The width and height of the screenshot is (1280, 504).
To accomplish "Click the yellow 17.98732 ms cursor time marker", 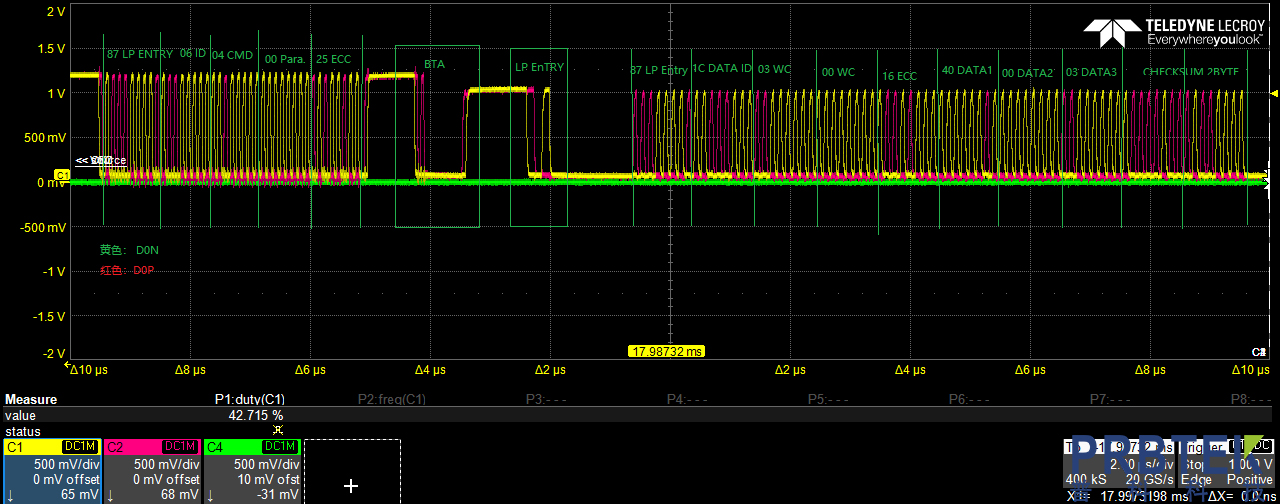I will [x=666, y=351].
